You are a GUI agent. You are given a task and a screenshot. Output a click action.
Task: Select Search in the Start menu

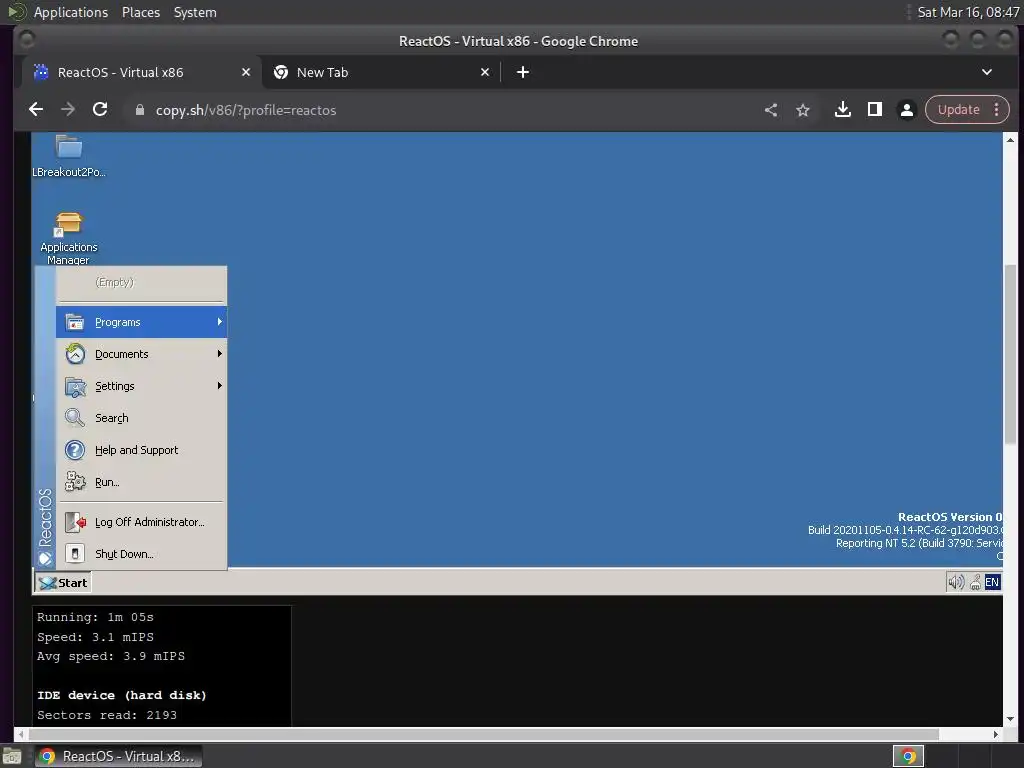point(141,418)
